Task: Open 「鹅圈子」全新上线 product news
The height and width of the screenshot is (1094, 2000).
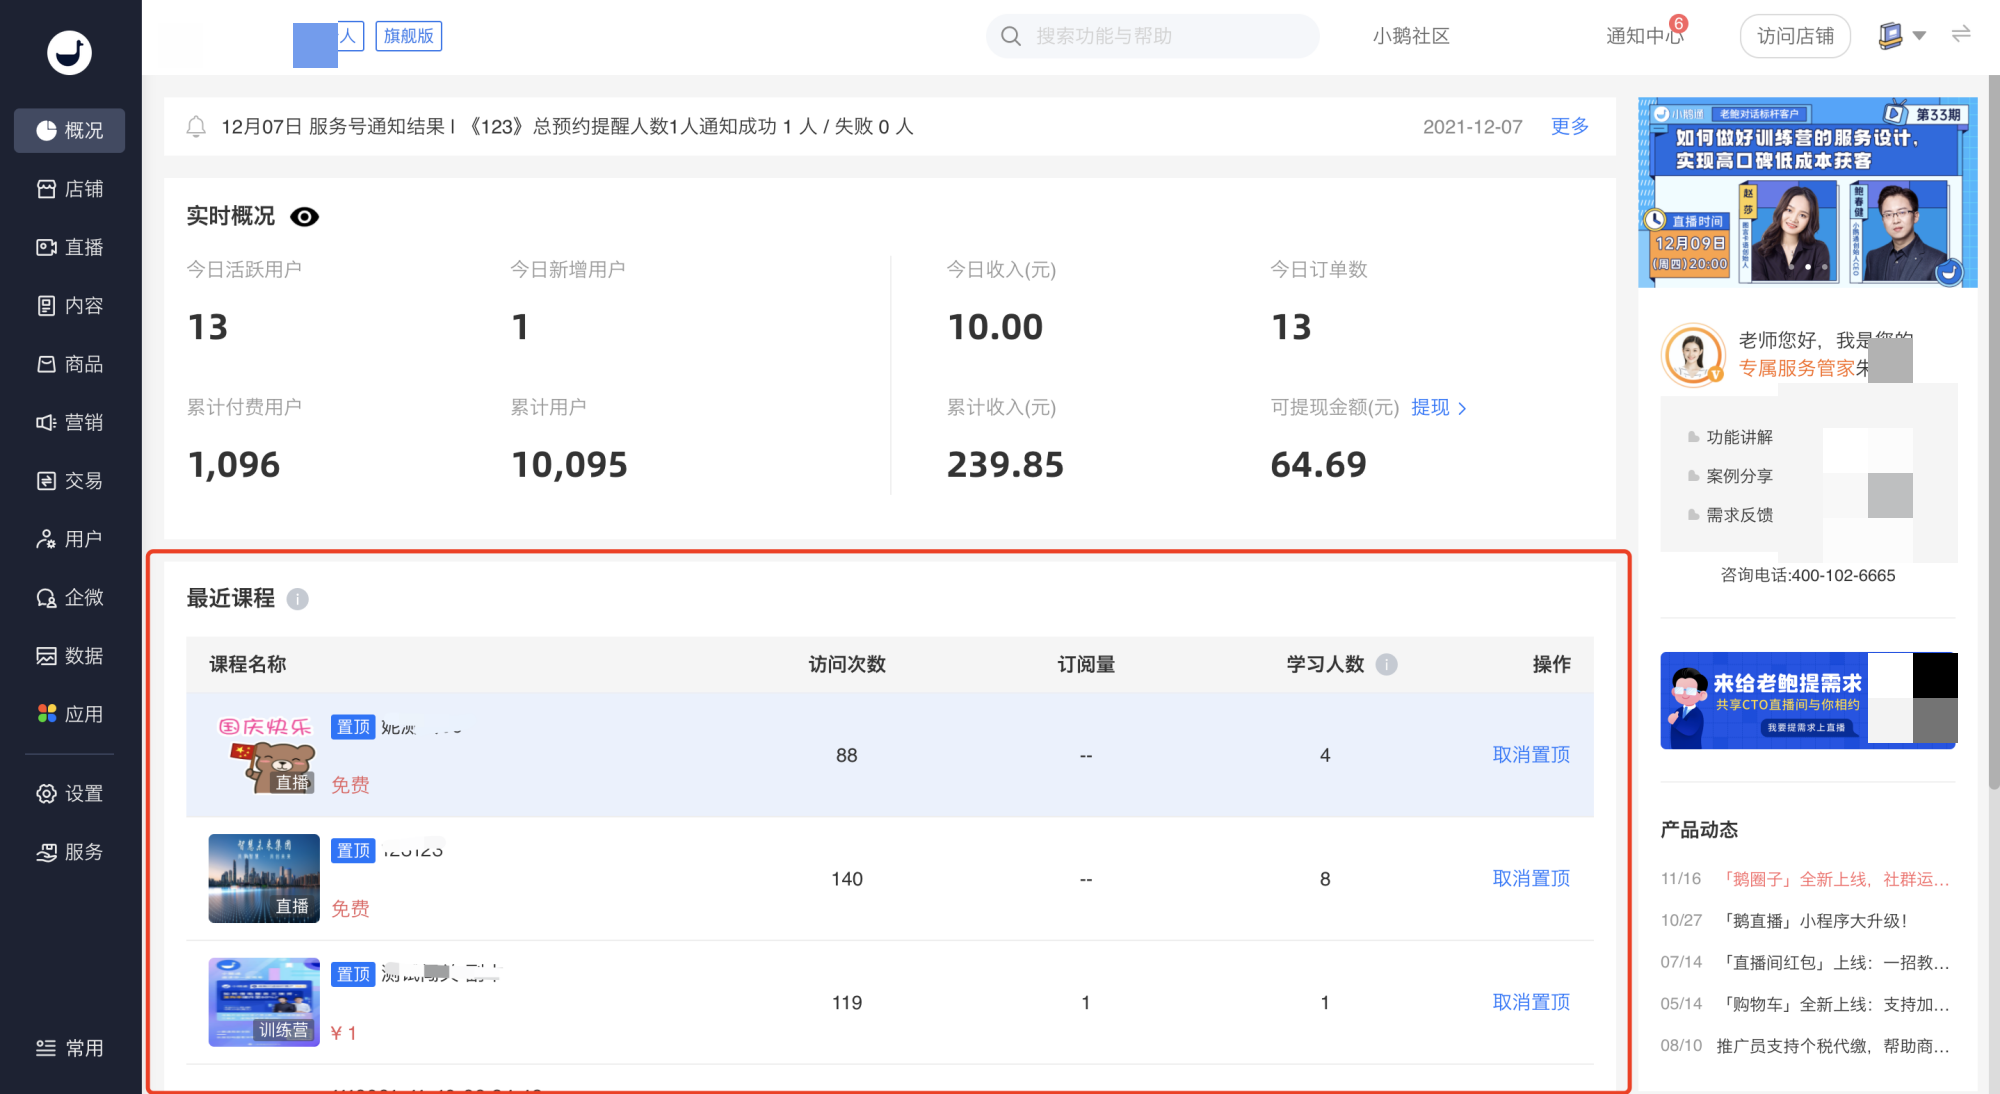Action: pyautogui.click(x=1833, y=880)
